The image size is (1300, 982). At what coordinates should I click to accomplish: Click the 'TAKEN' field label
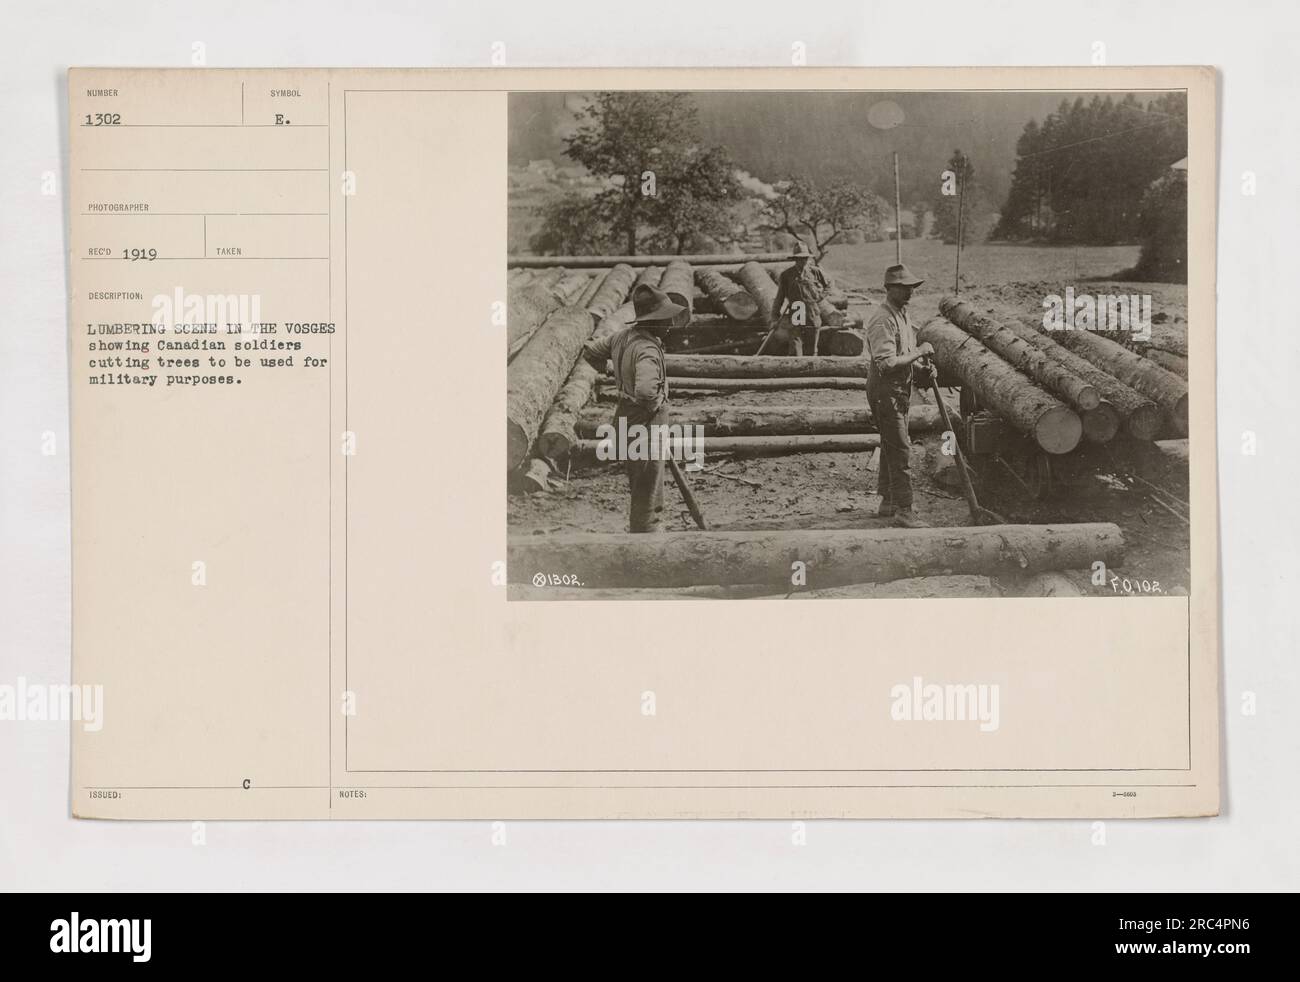coord(230,253)
